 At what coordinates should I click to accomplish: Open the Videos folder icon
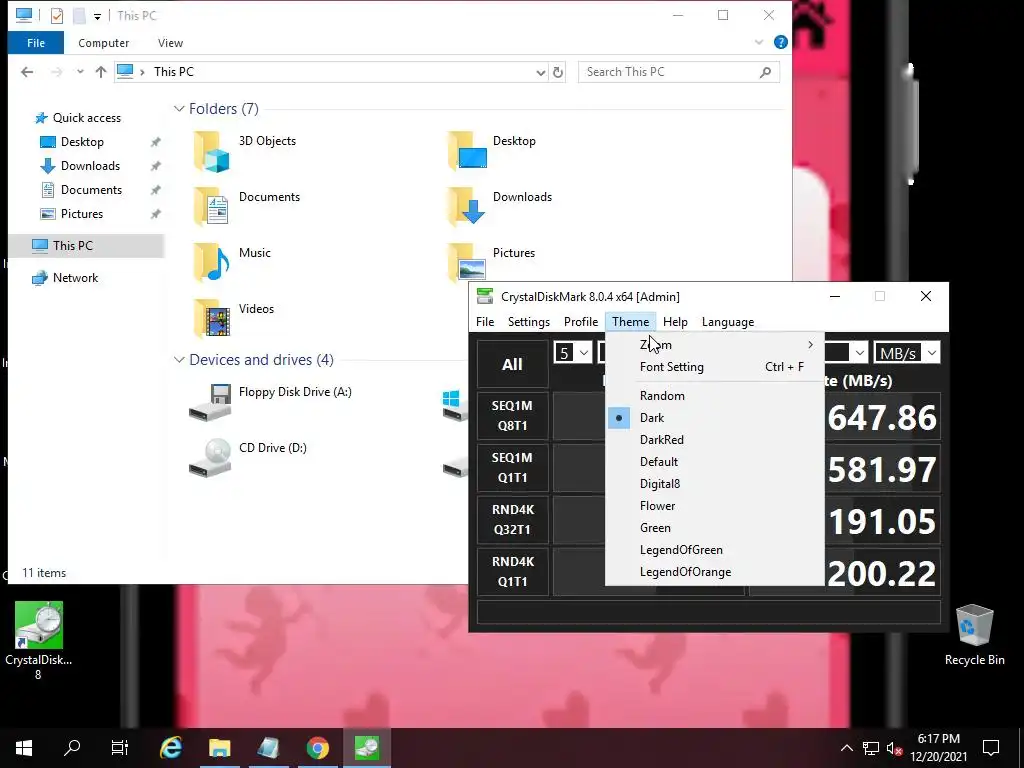[x=212, y=319]
